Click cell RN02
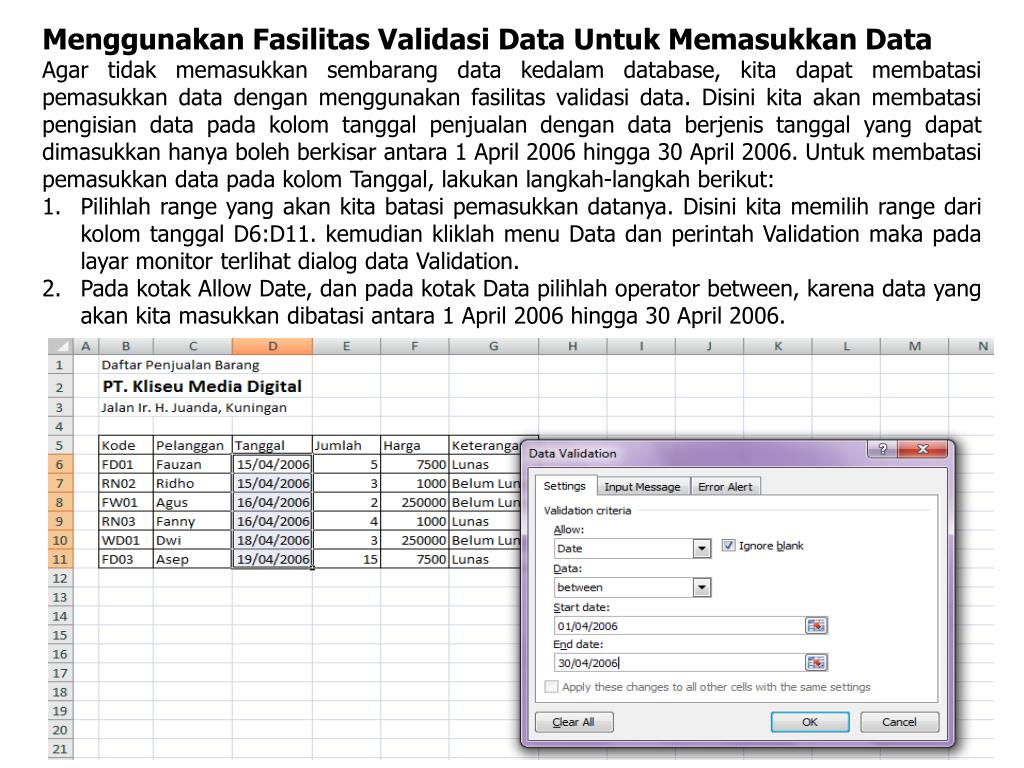 pyautogui.click(x=126, y=483)
